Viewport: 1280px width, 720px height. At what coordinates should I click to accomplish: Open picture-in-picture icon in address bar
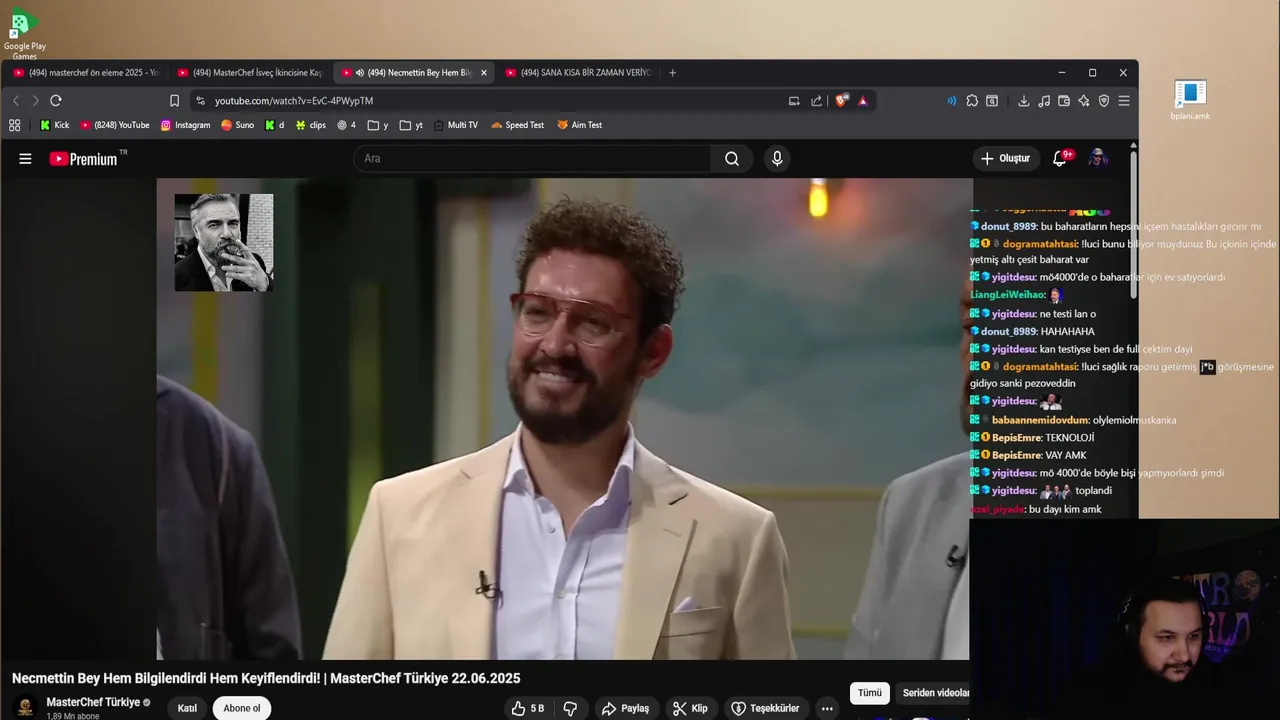pyautogui.click(x=794, y=101)
